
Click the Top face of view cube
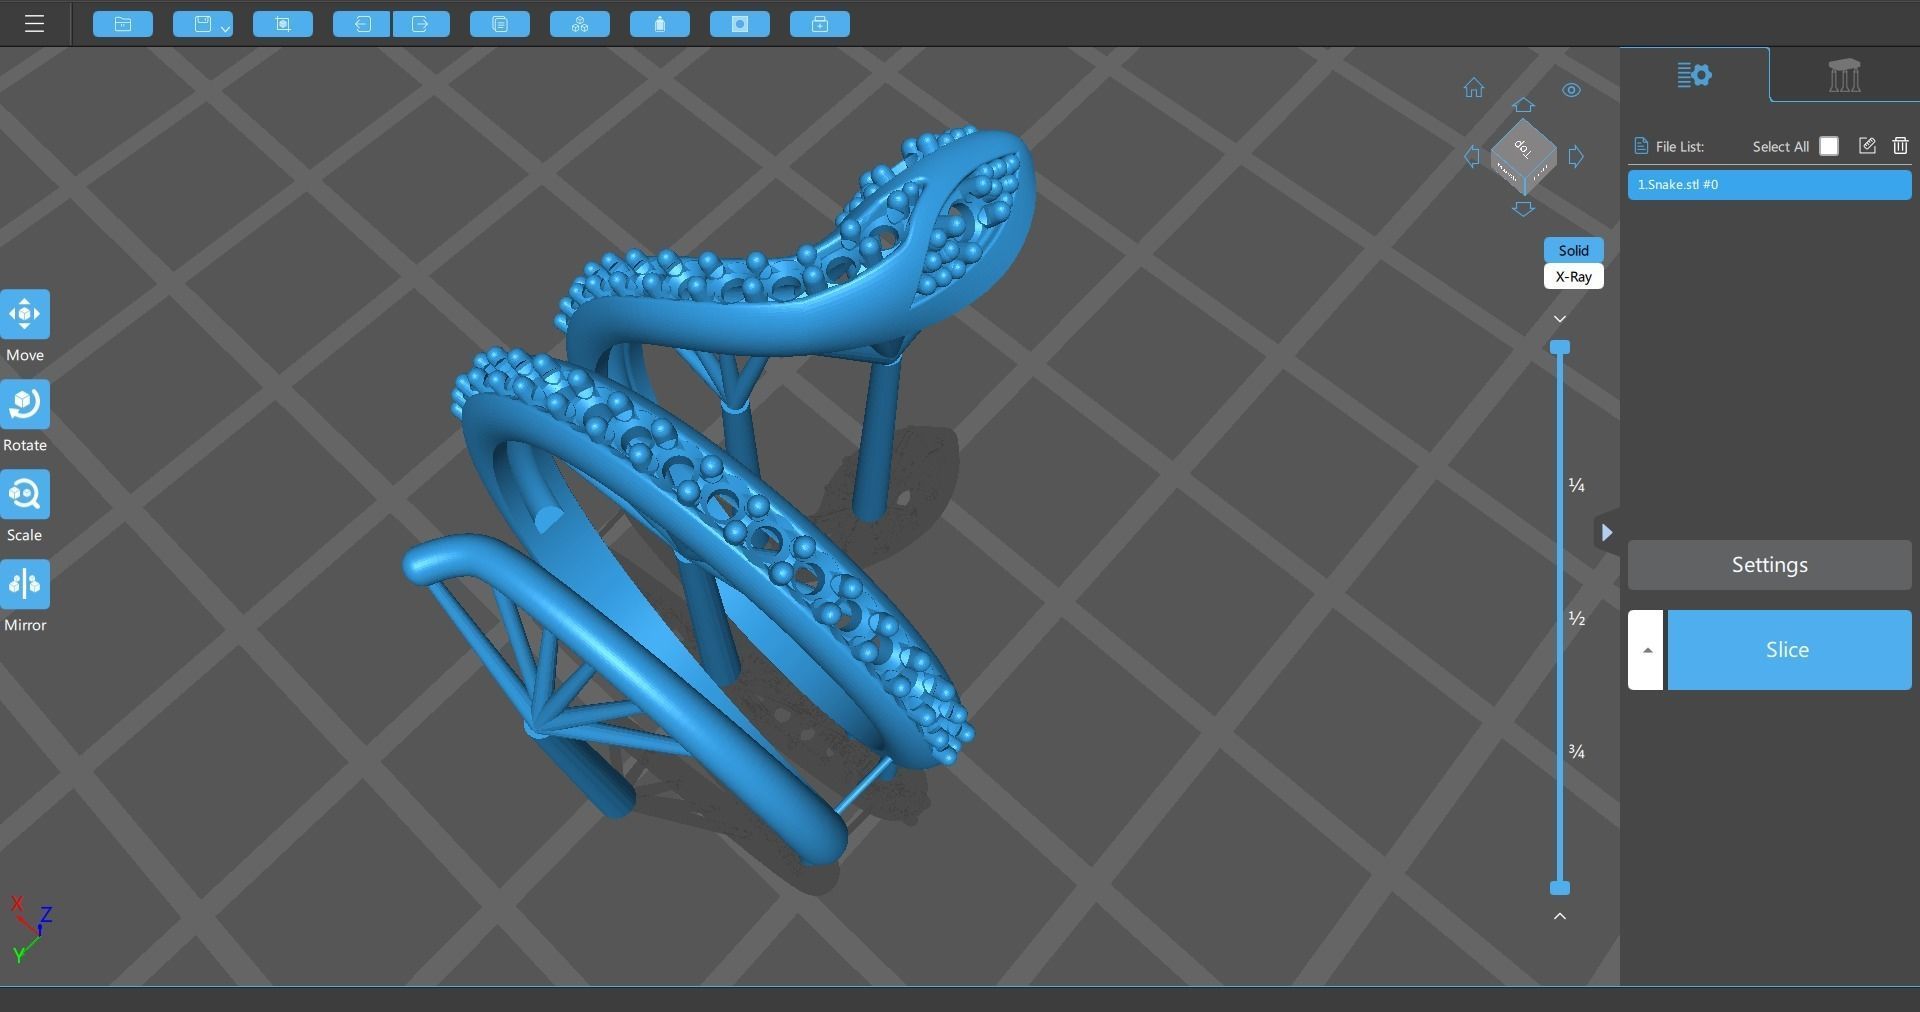click(x=1523, y=148)
